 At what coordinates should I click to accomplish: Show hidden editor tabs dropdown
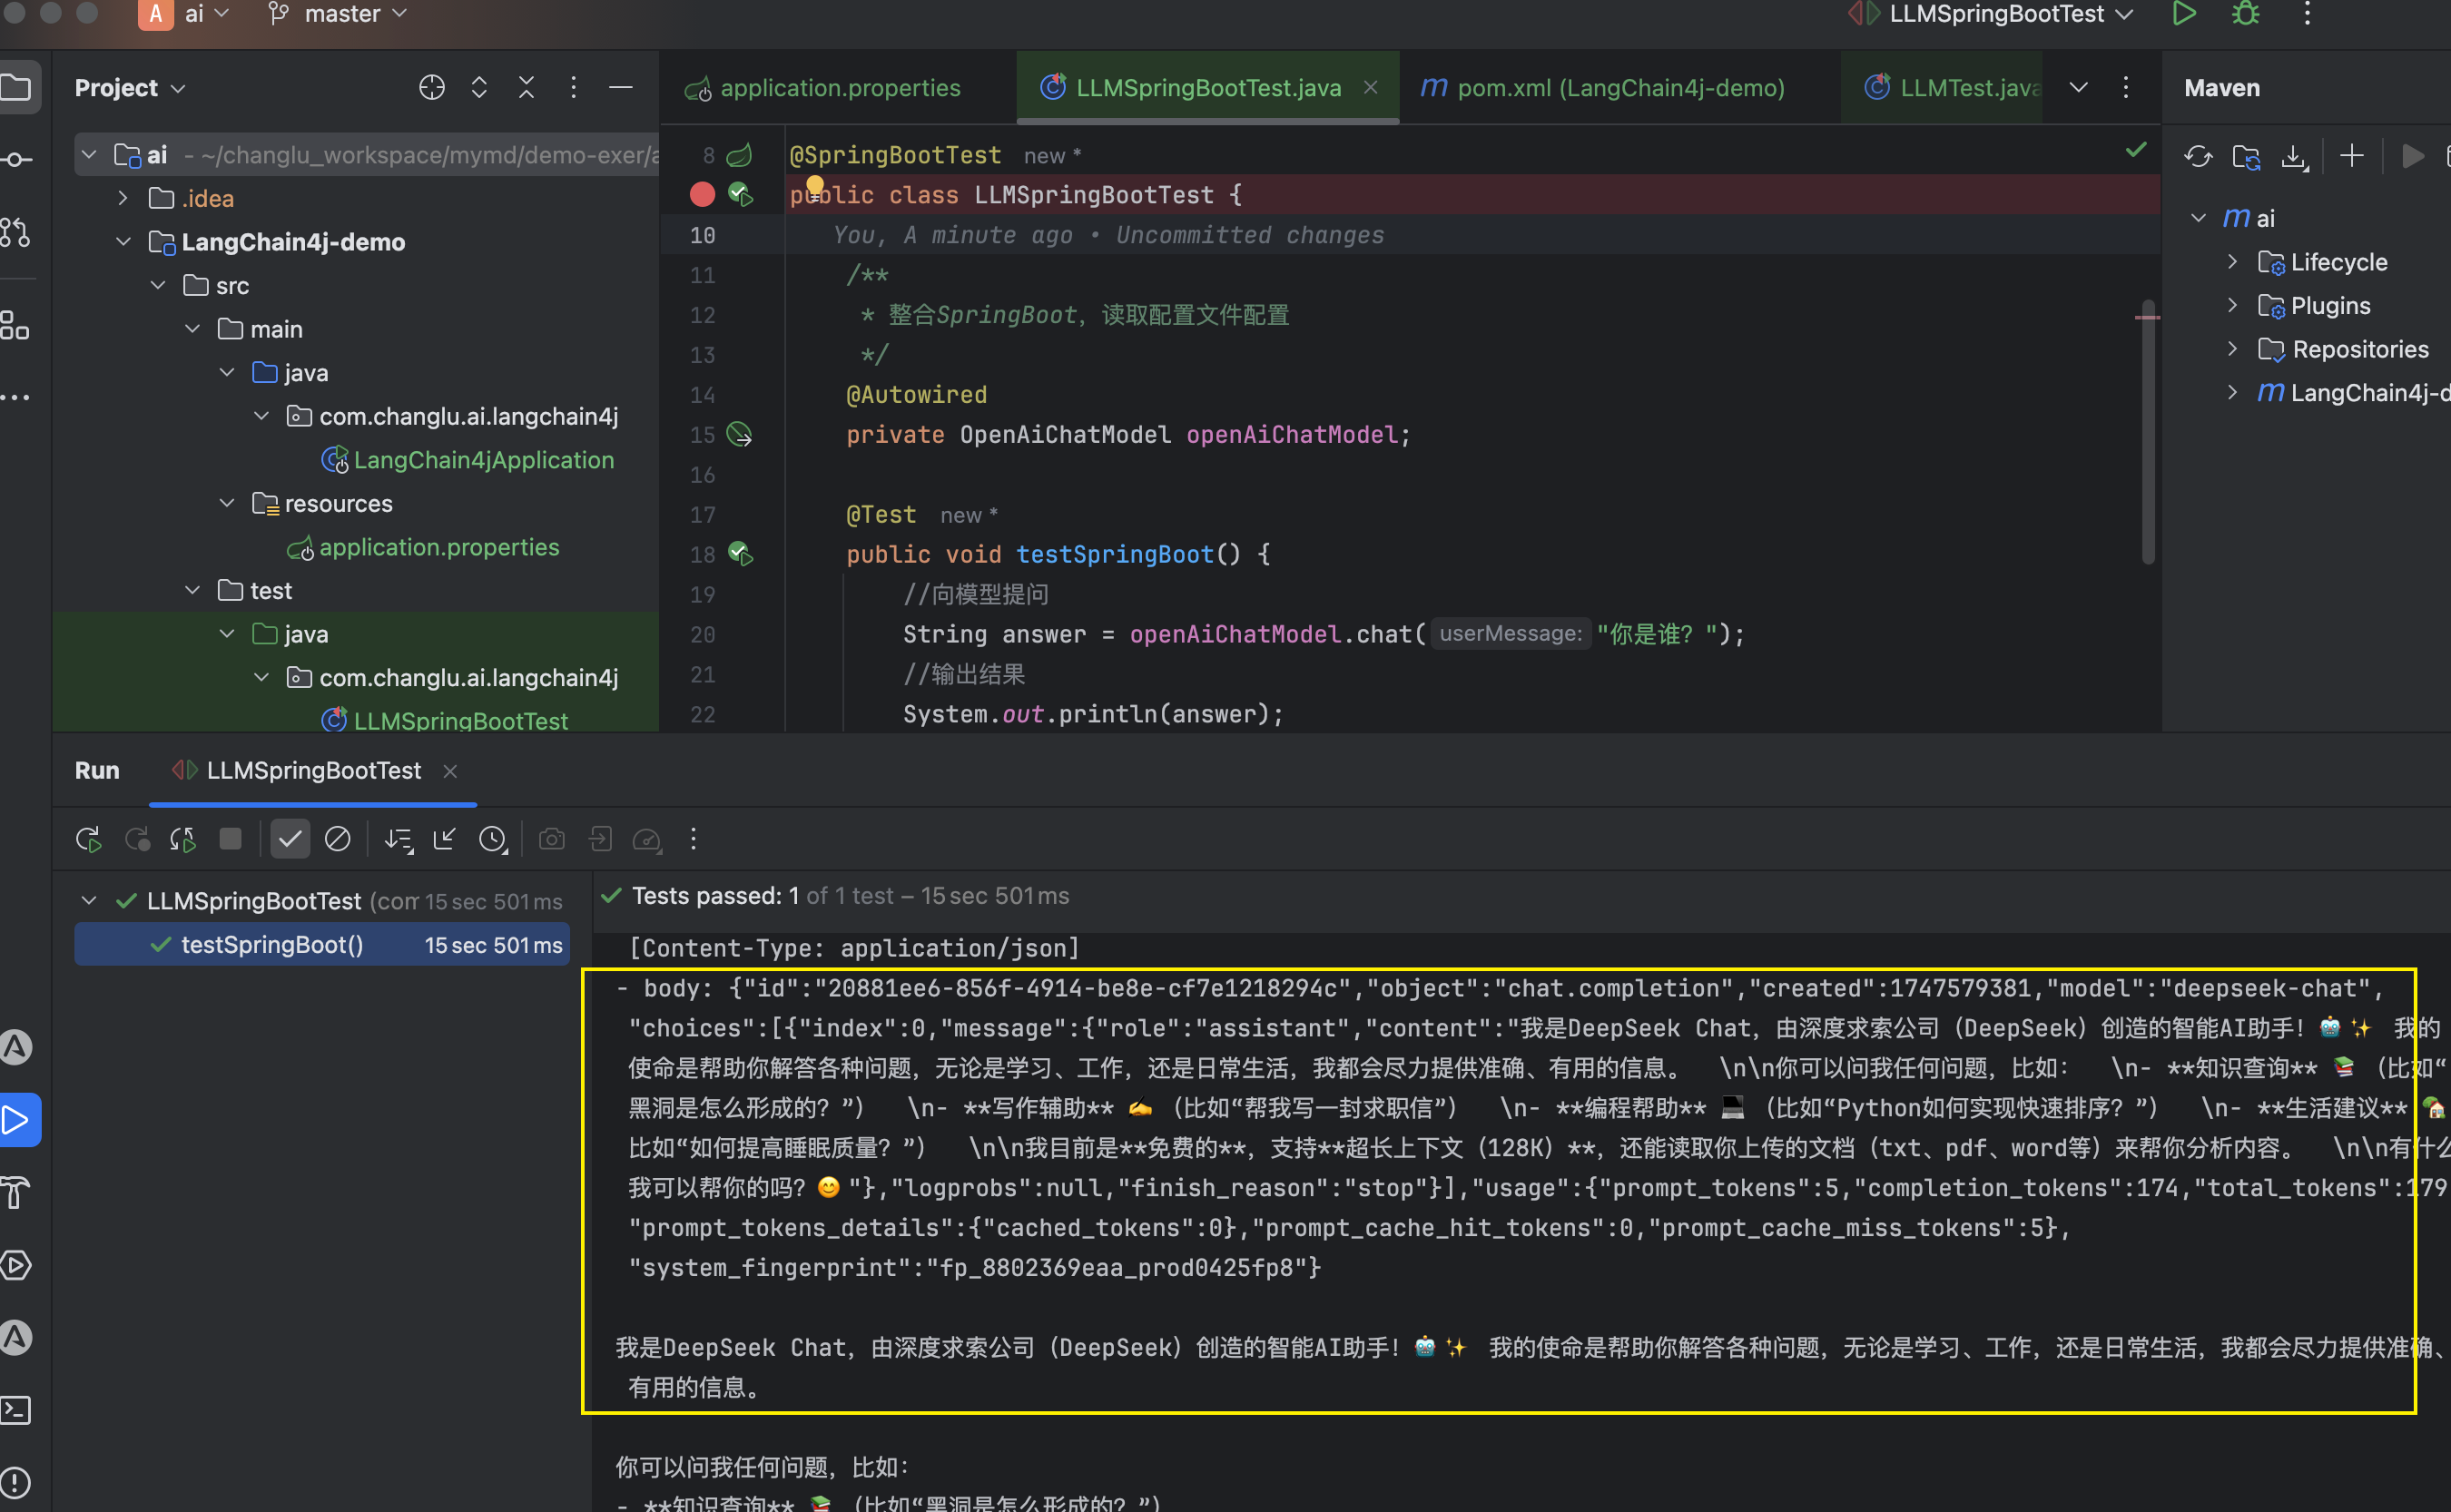click(x=2078, y=88)
